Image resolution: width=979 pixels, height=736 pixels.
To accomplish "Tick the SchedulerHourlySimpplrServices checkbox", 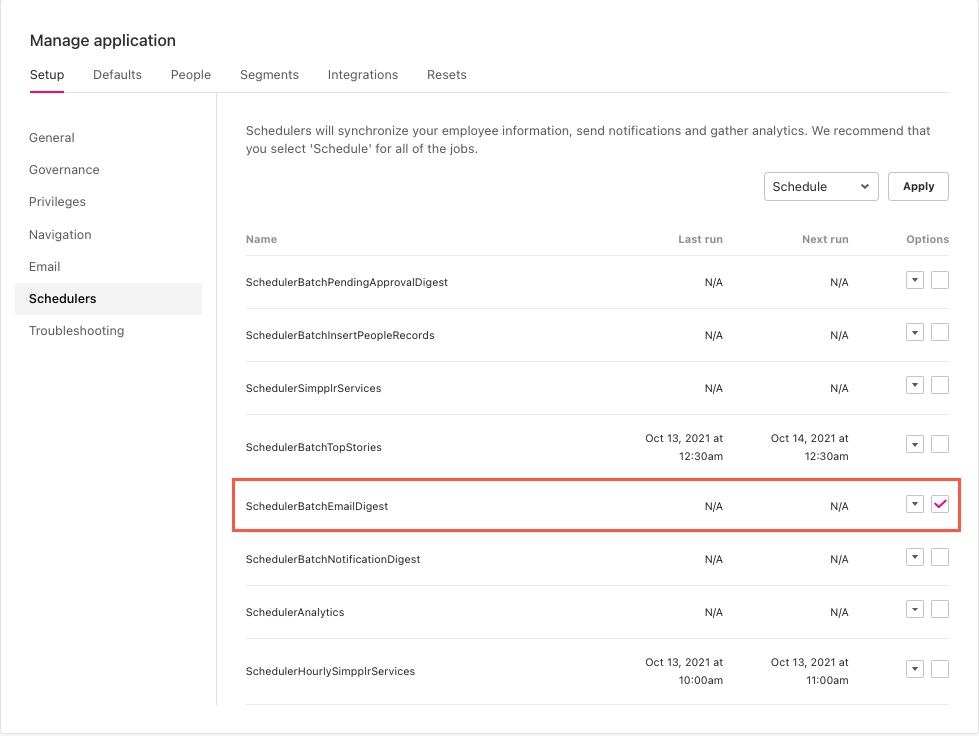I will tap(940, 669).
